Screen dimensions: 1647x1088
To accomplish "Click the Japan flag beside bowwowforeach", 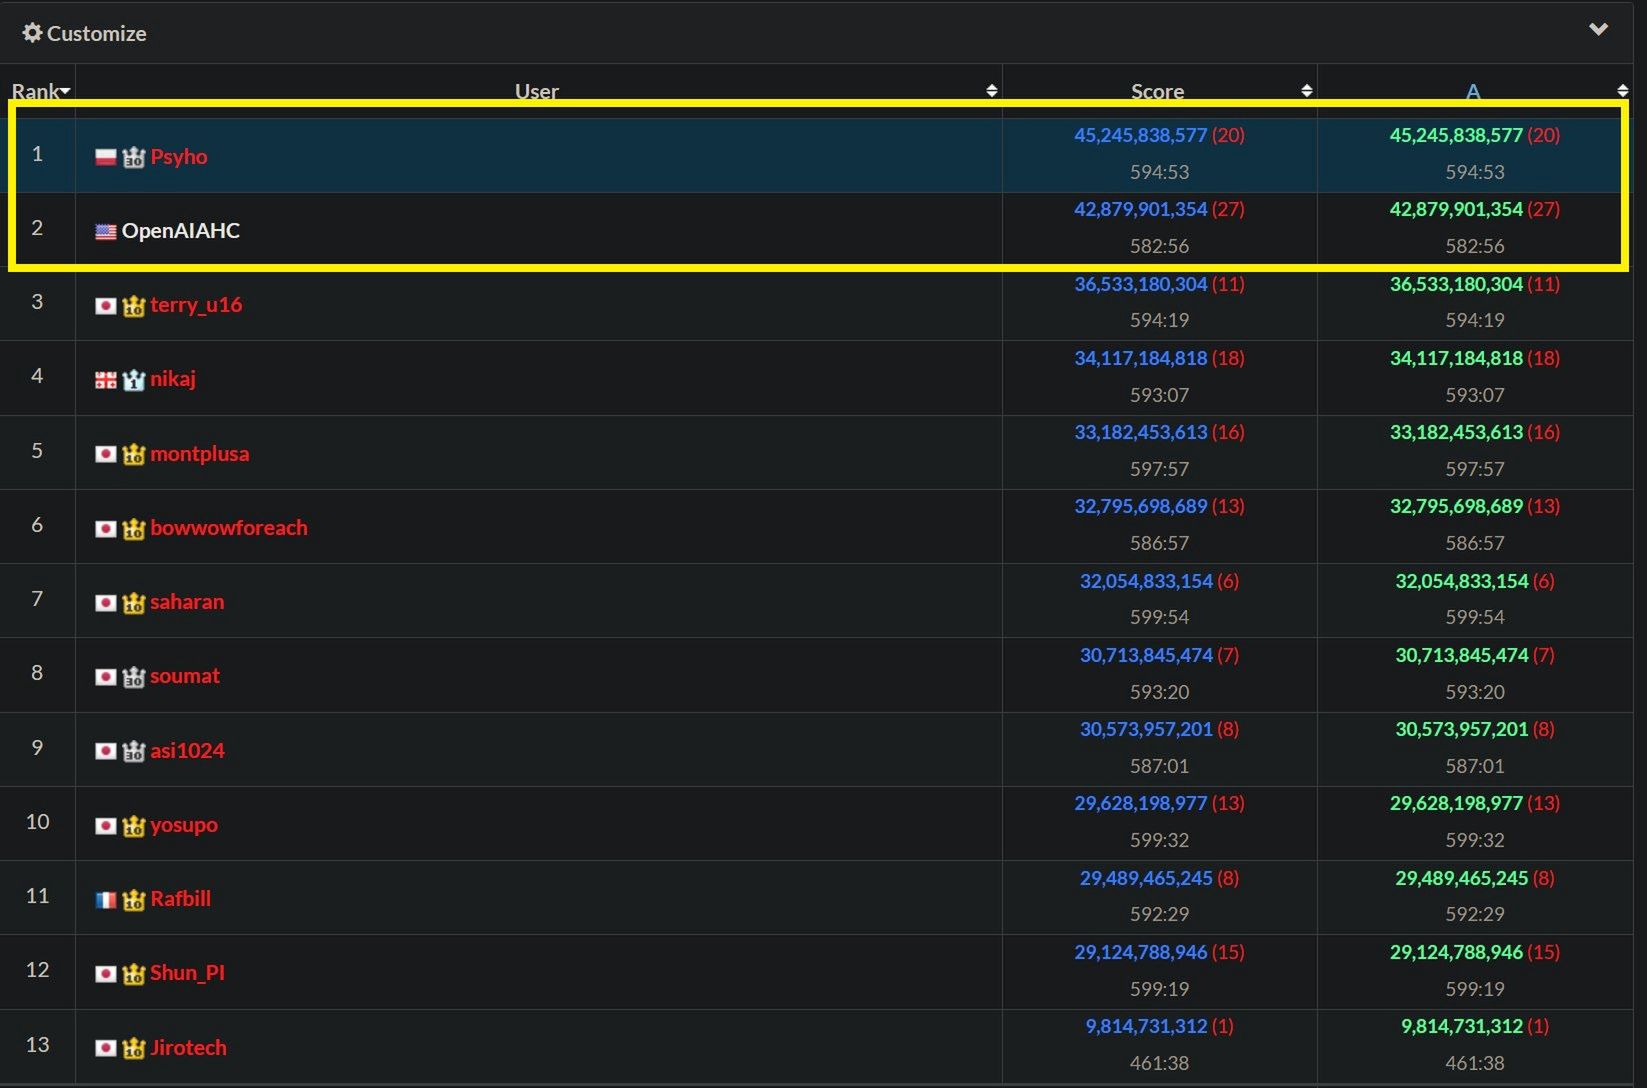I will pos(106,528).
